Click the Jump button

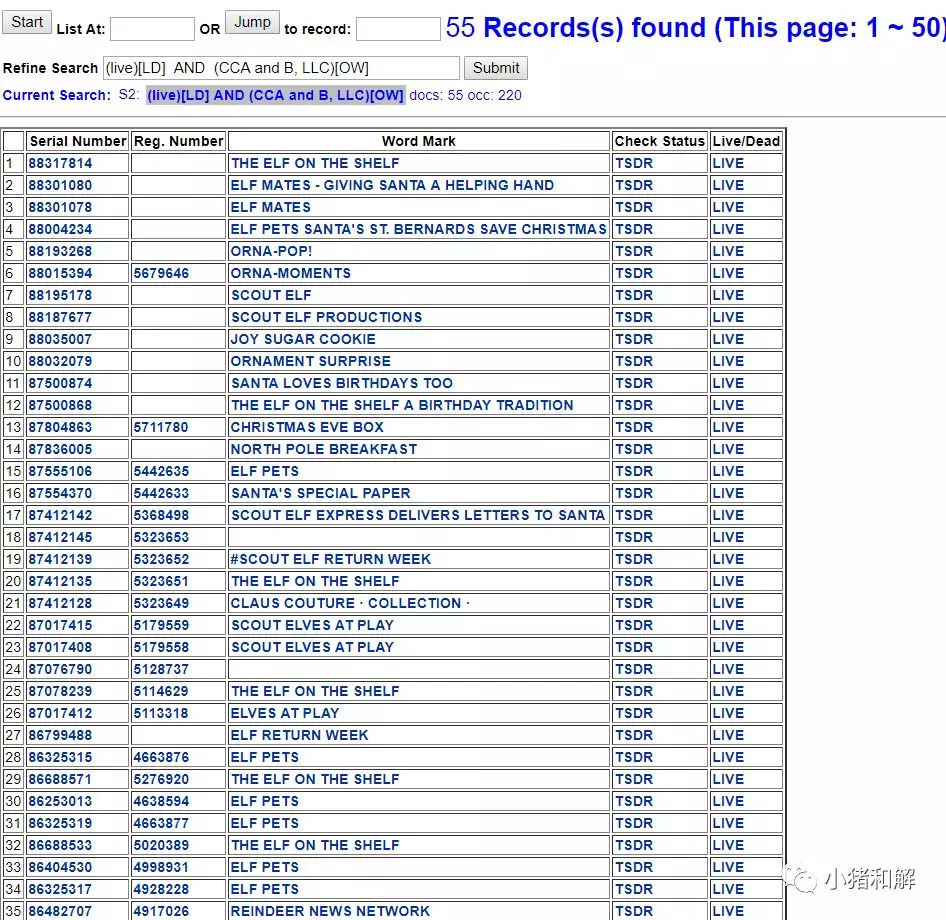[252, 22]
